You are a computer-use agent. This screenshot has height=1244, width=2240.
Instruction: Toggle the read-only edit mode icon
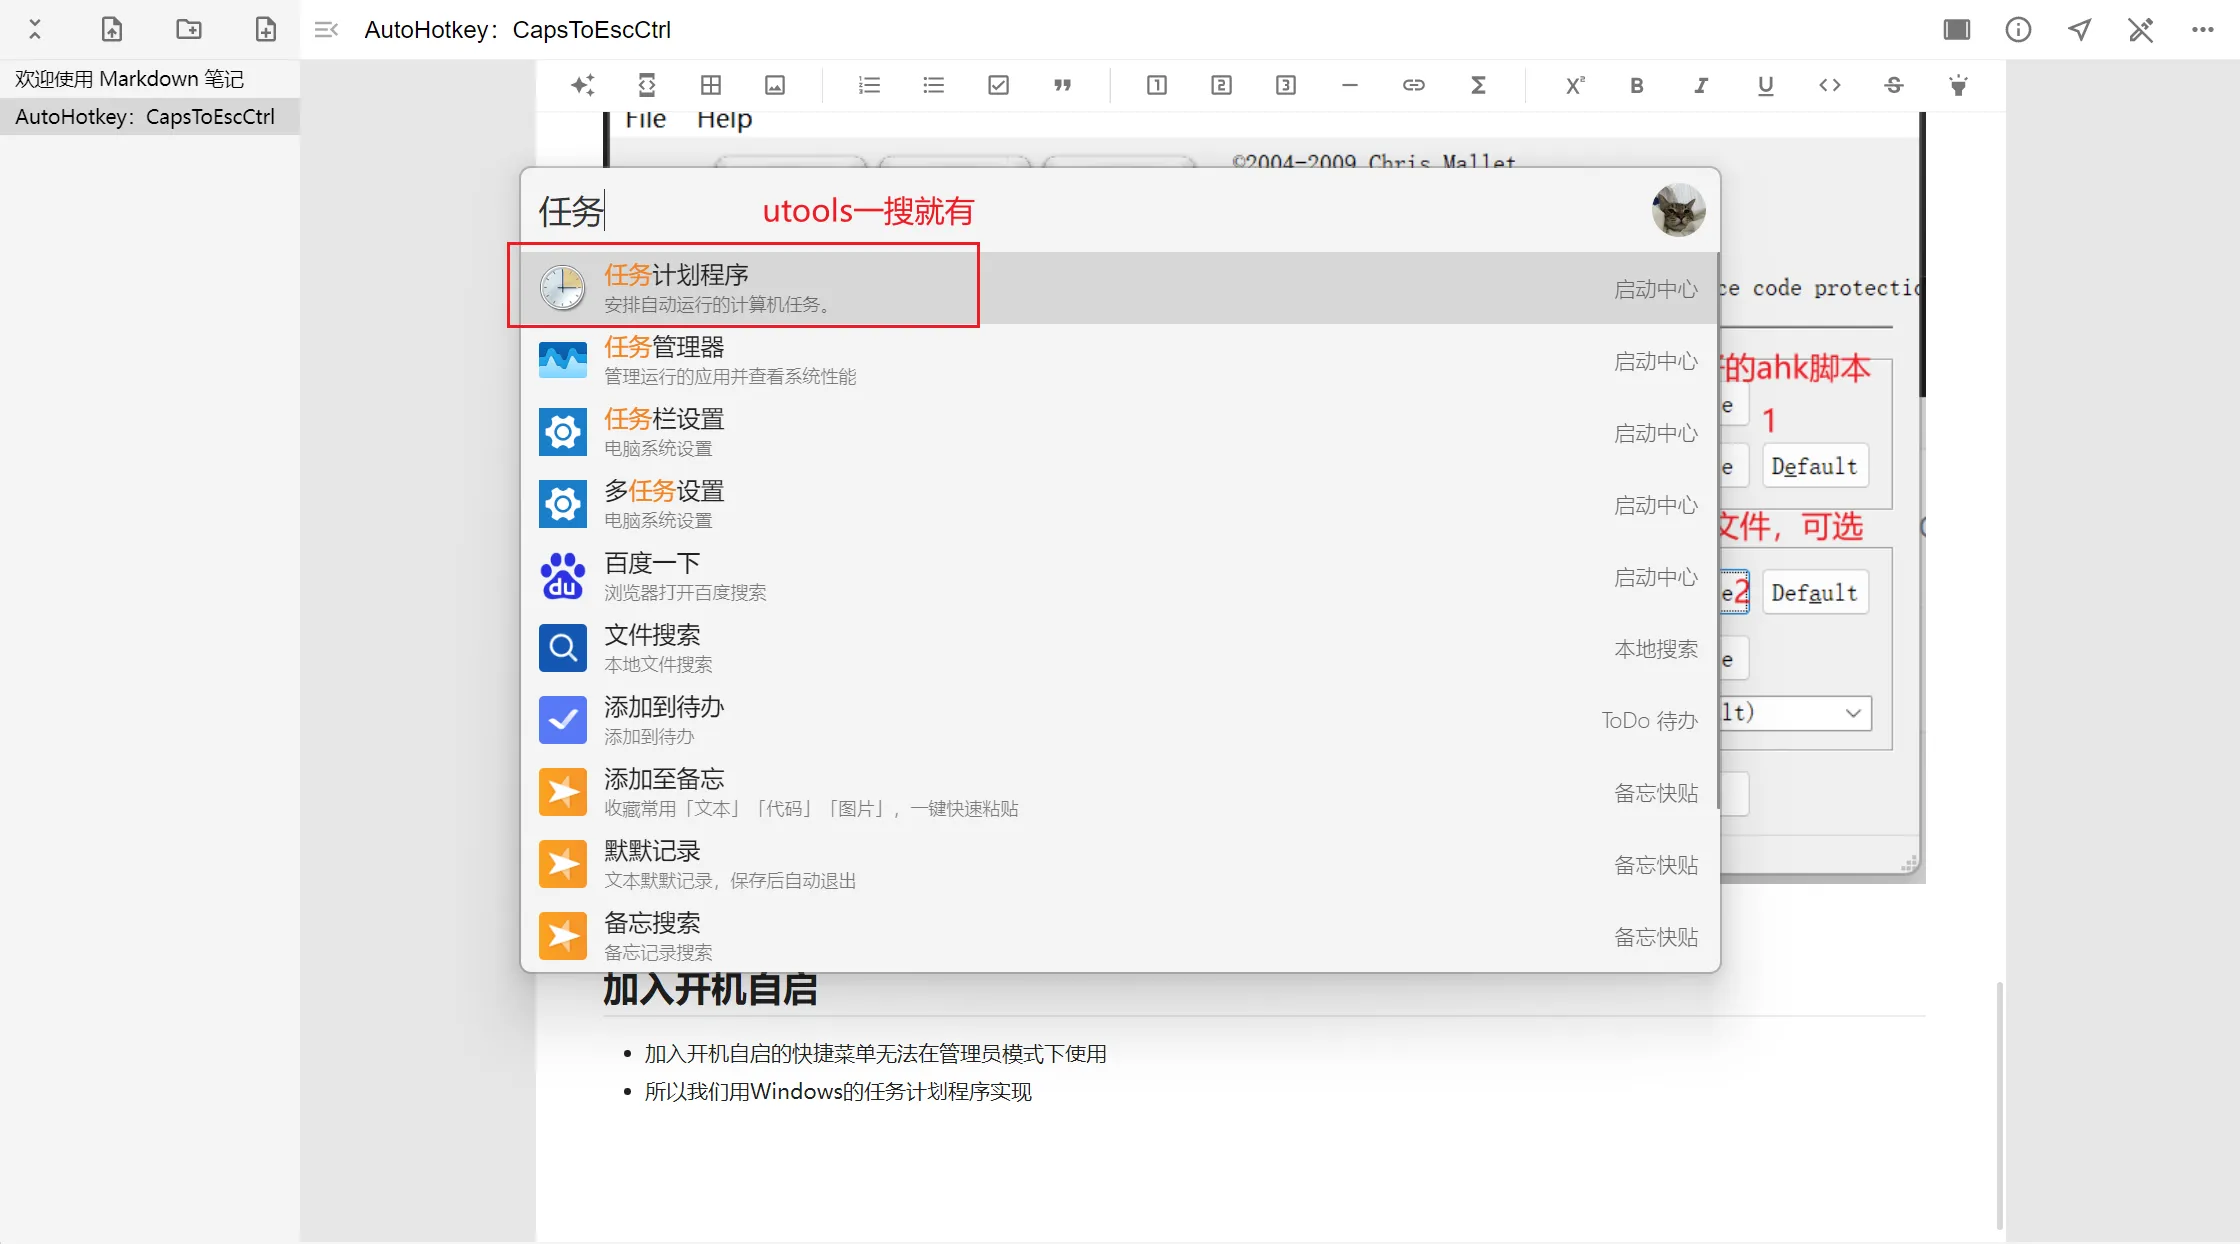2141,29
